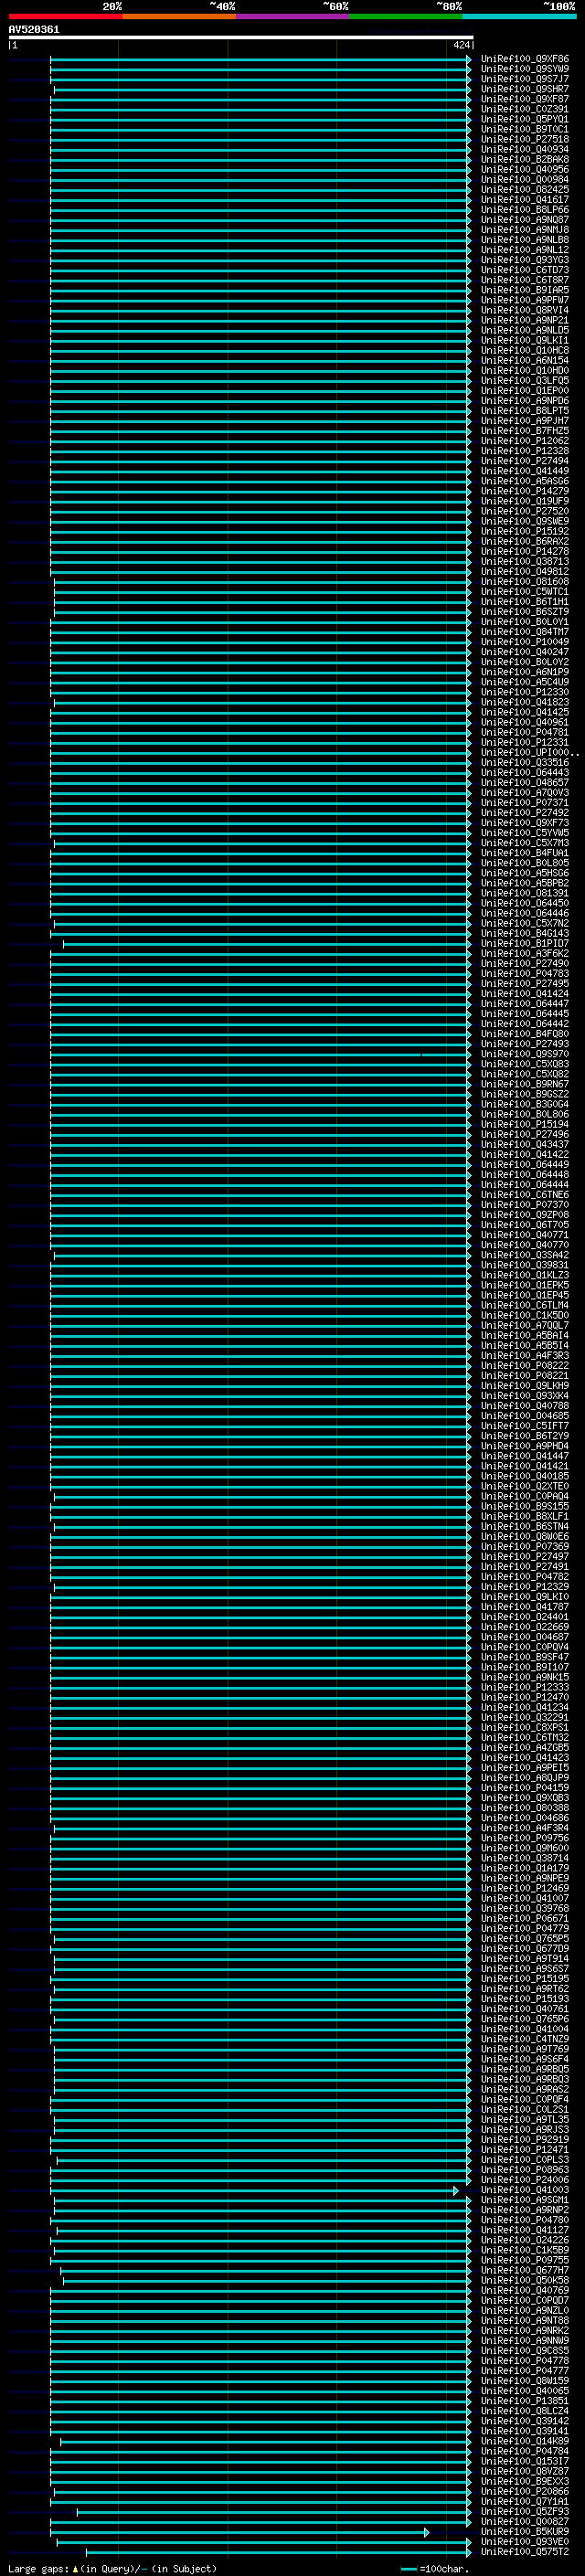Select label UniRef100_Q93YG3
The image size is (585, 2576).
coord(525,260)
